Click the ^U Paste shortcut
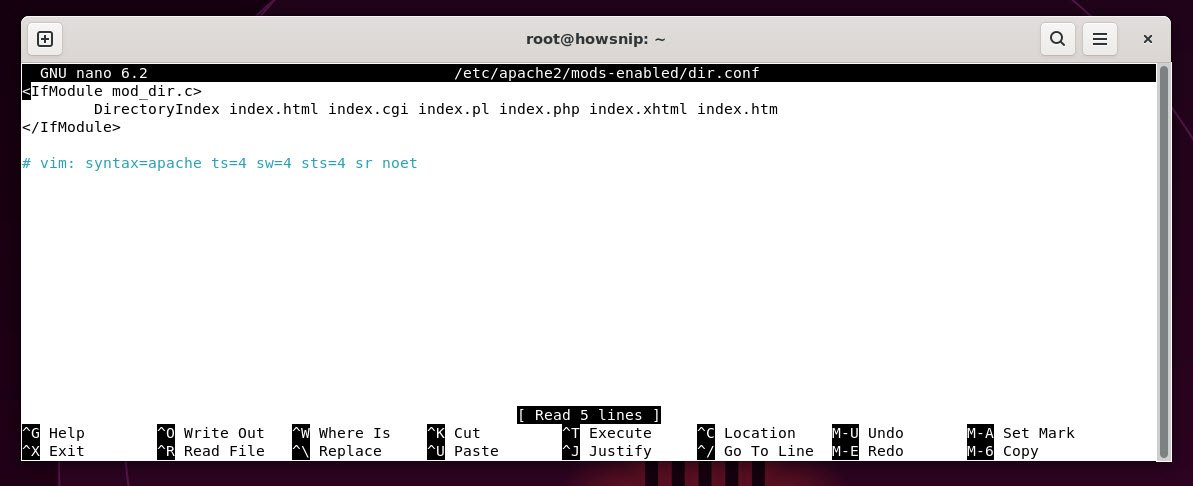 click(x=463, y=451)
